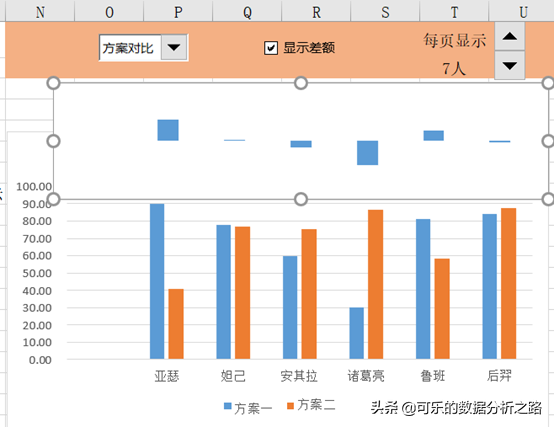Select column S header
554x427 pixels.
click(385, 12)
